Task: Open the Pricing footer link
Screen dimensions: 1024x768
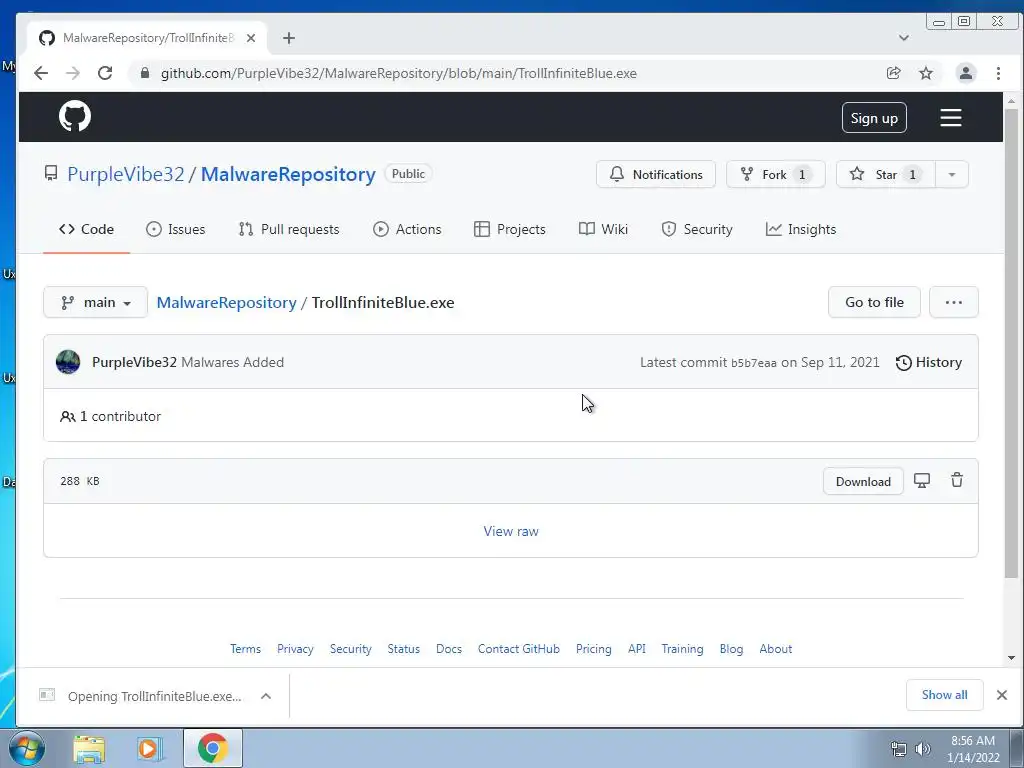Action: [x=594, y=648]
